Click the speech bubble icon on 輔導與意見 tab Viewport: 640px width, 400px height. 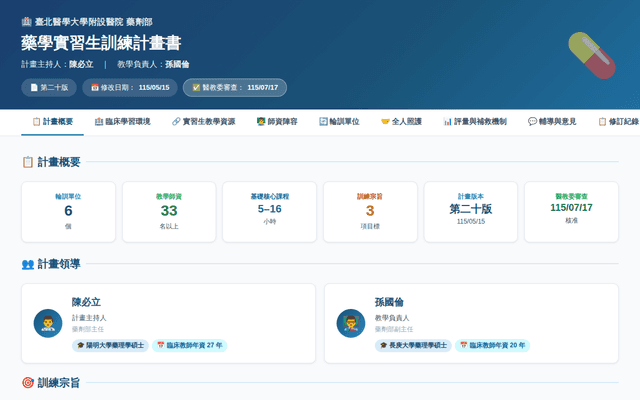click(x=532, y=122)
